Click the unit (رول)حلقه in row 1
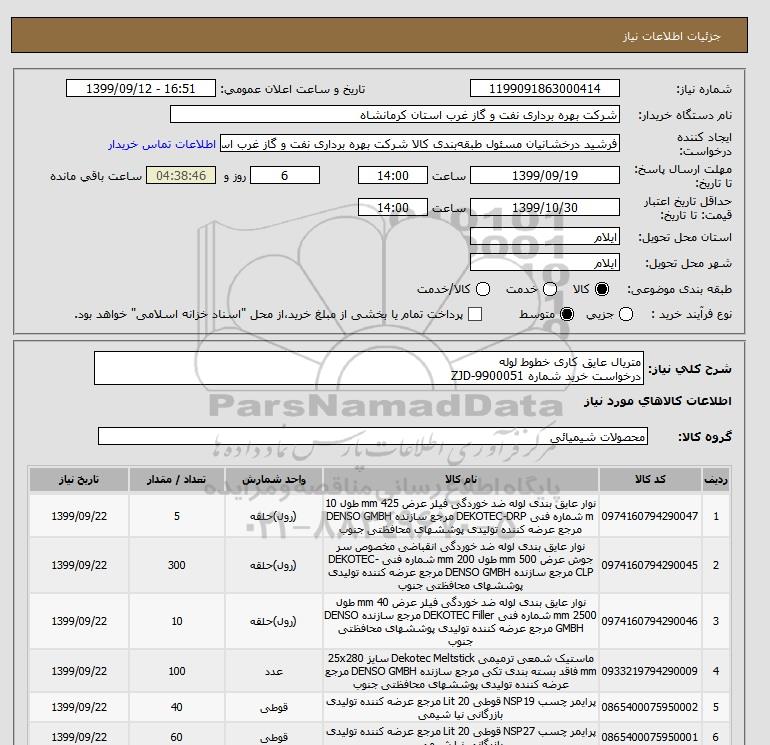770x745 pixels. (274, 516)
